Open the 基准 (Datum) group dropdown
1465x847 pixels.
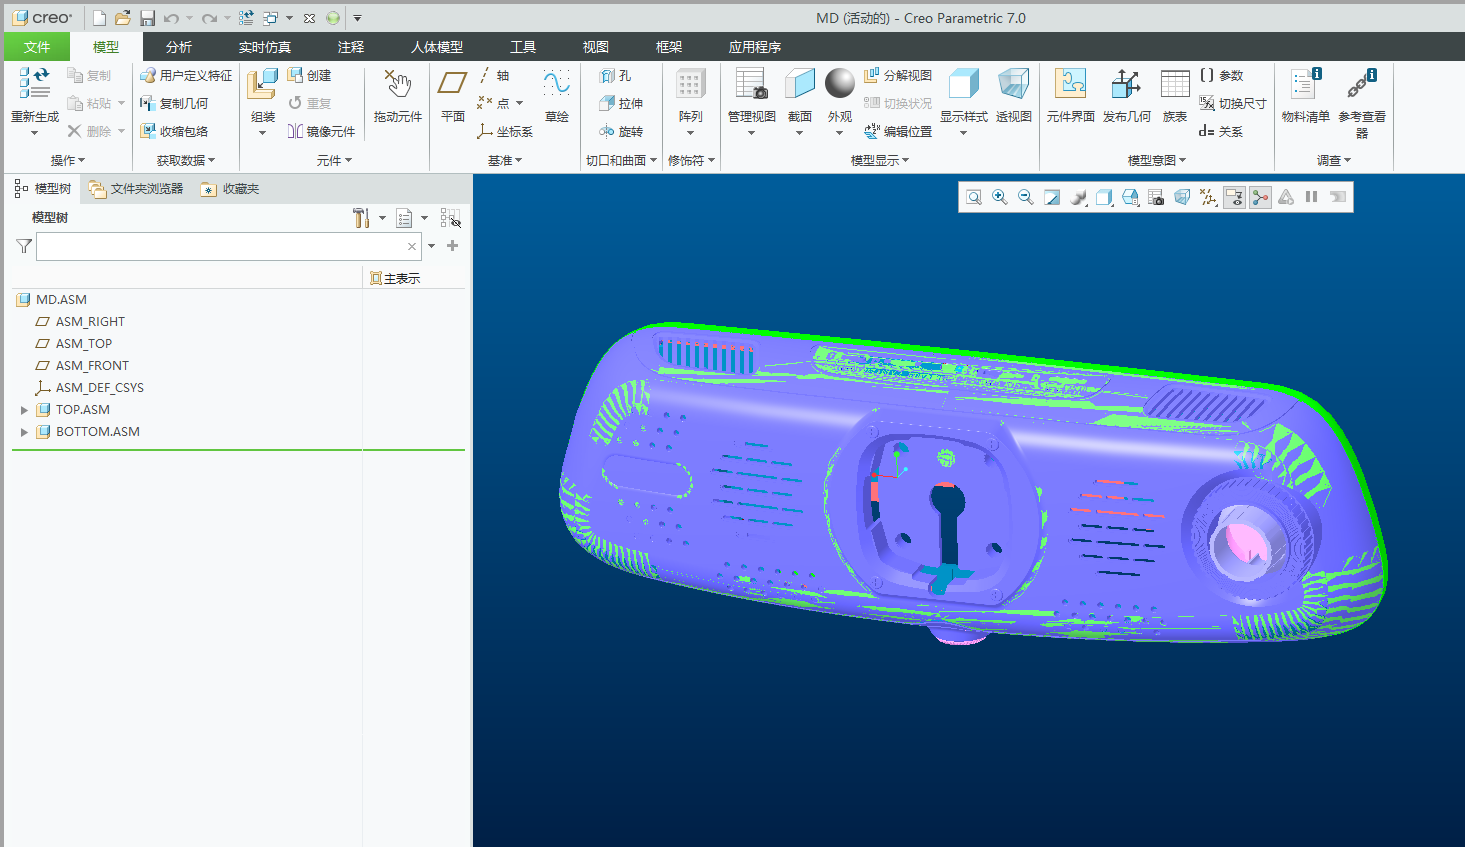[505, 160]
